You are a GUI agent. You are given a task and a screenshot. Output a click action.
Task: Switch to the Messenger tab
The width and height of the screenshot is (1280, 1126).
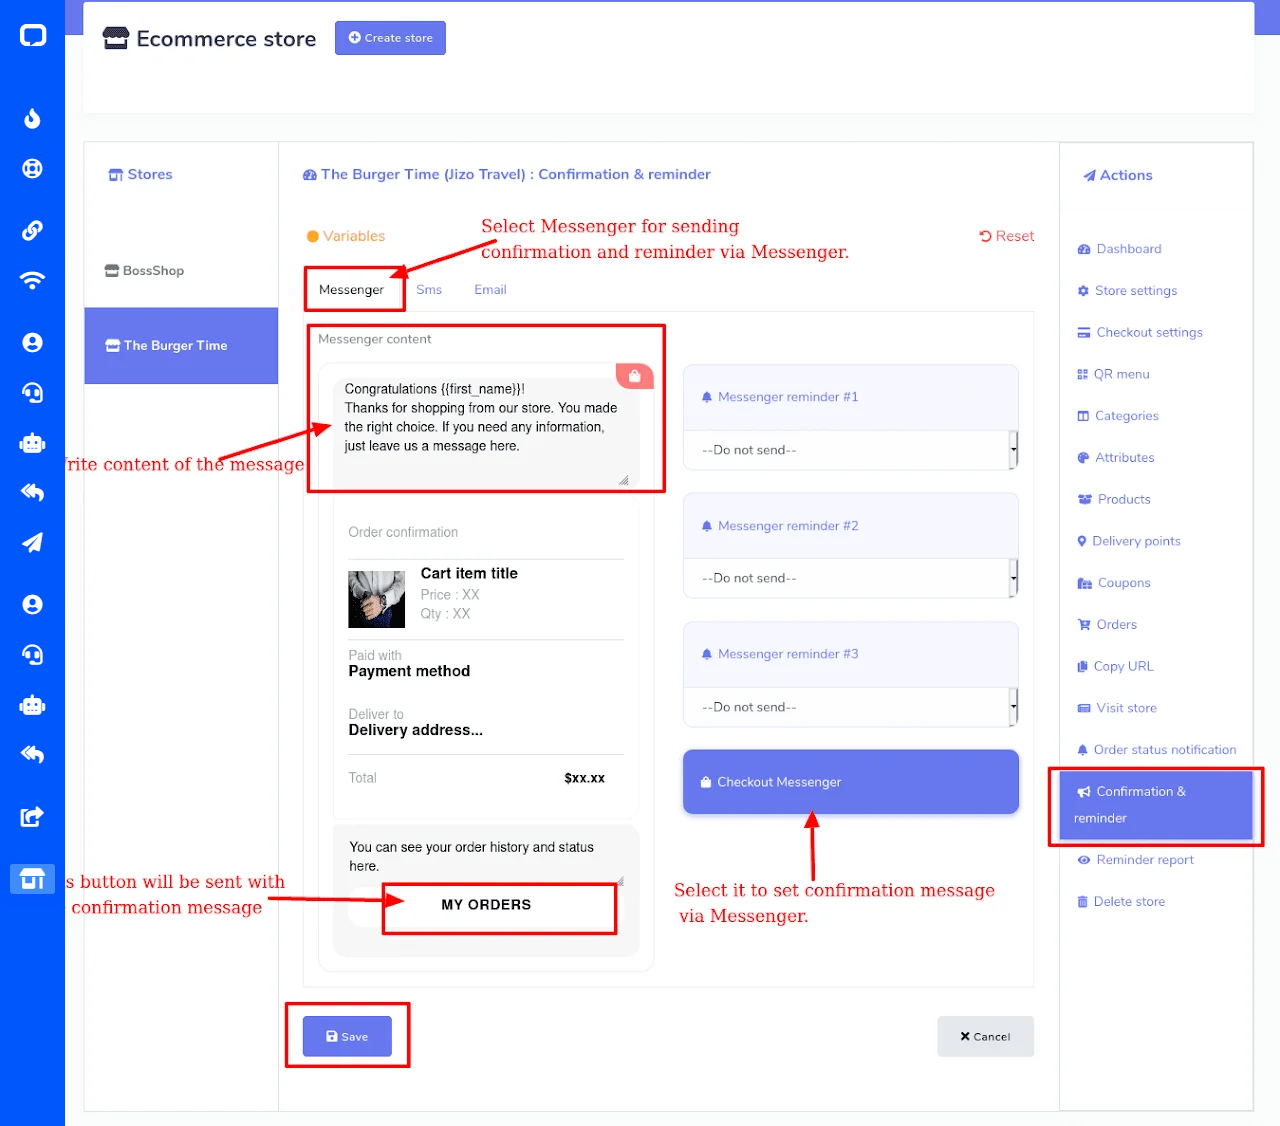coord(351,290)
